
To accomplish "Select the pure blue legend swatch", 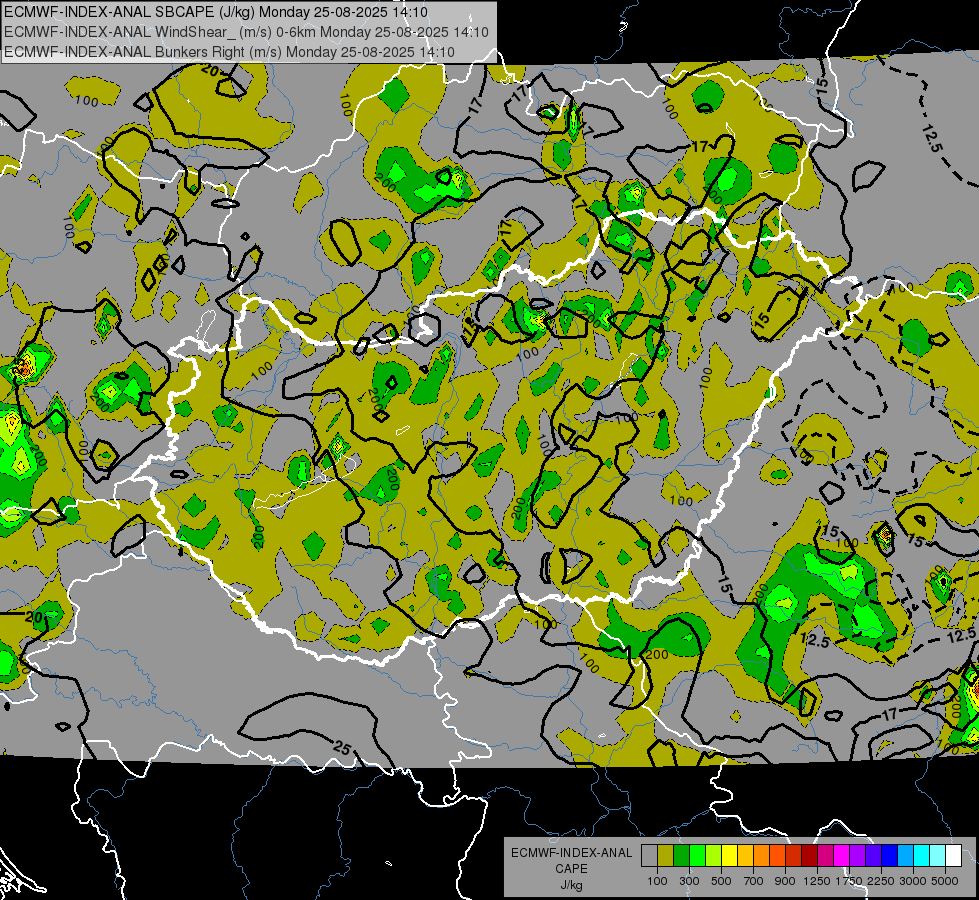I will pos(889,856).
